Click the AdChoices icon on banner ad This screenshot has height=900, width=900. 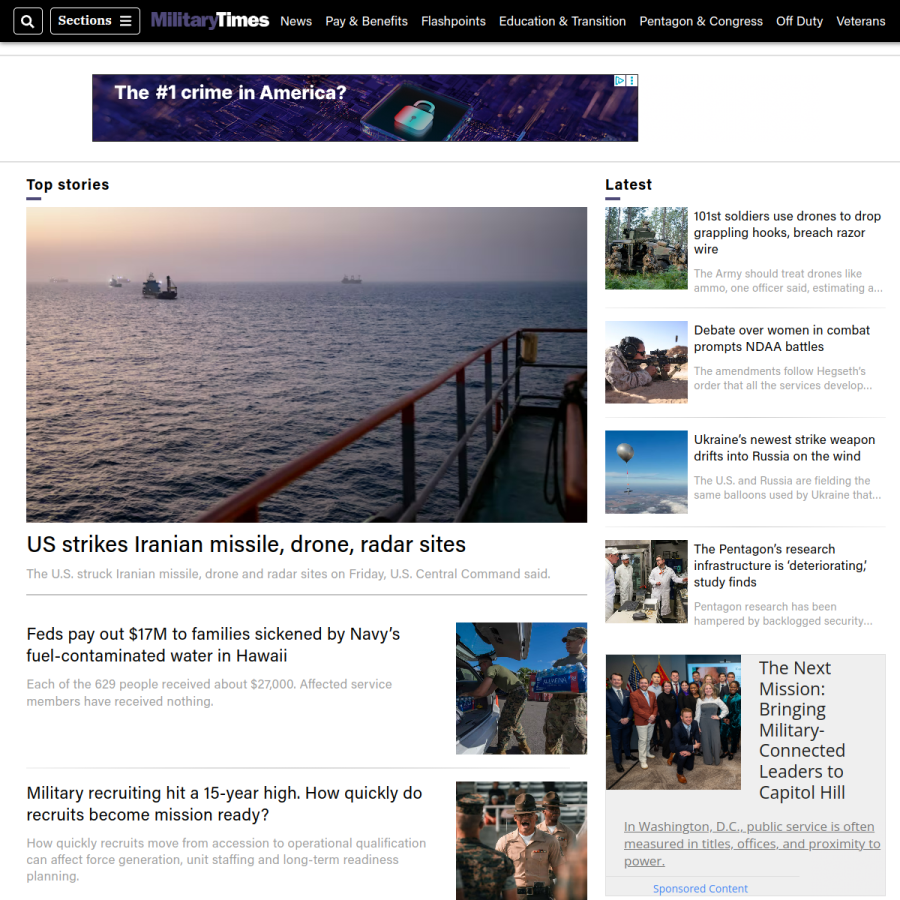[x=619, y=80]
